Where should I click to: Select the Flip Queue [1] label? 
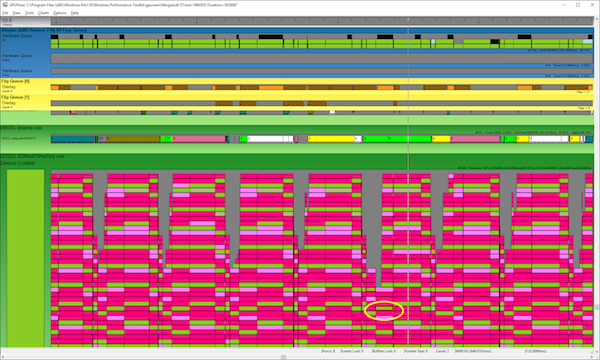(15, 97)
